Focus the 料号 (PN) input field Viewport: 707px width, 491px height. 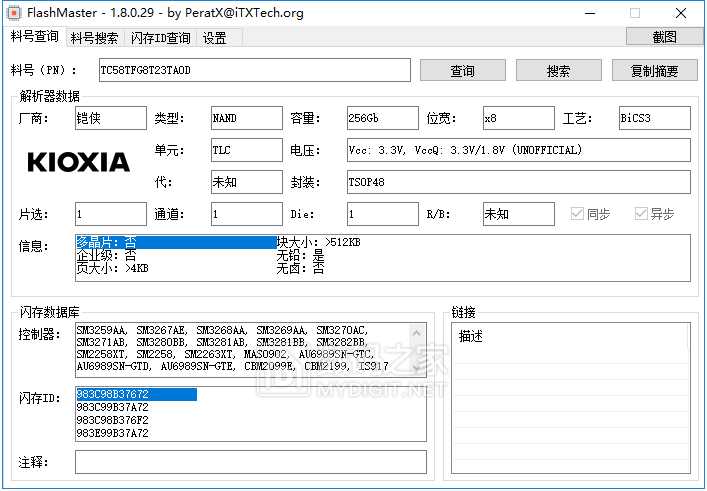coord(255,70)
